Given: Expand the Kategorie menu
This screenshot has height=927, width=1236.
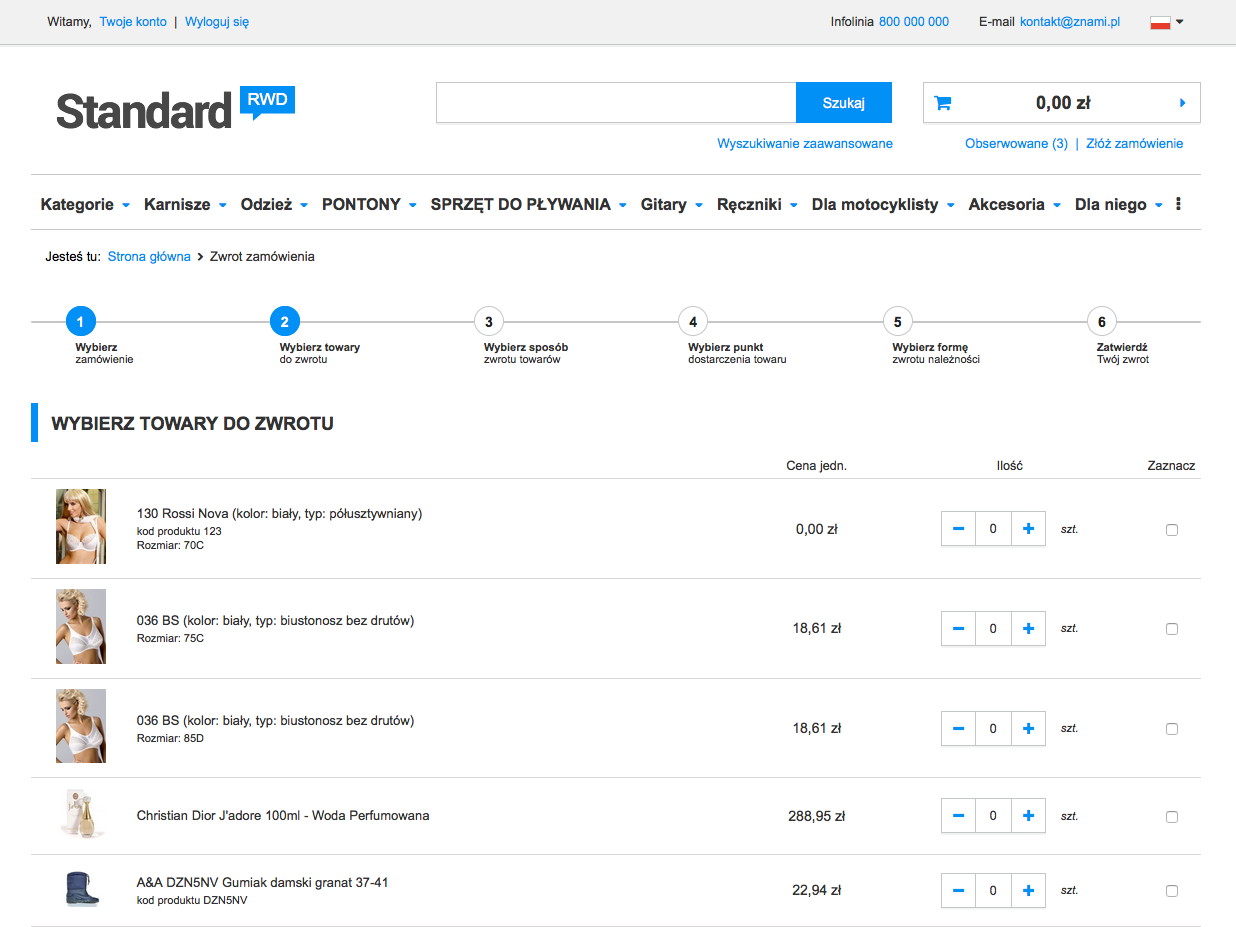Looking at the screenshot, I should [85, 204].
